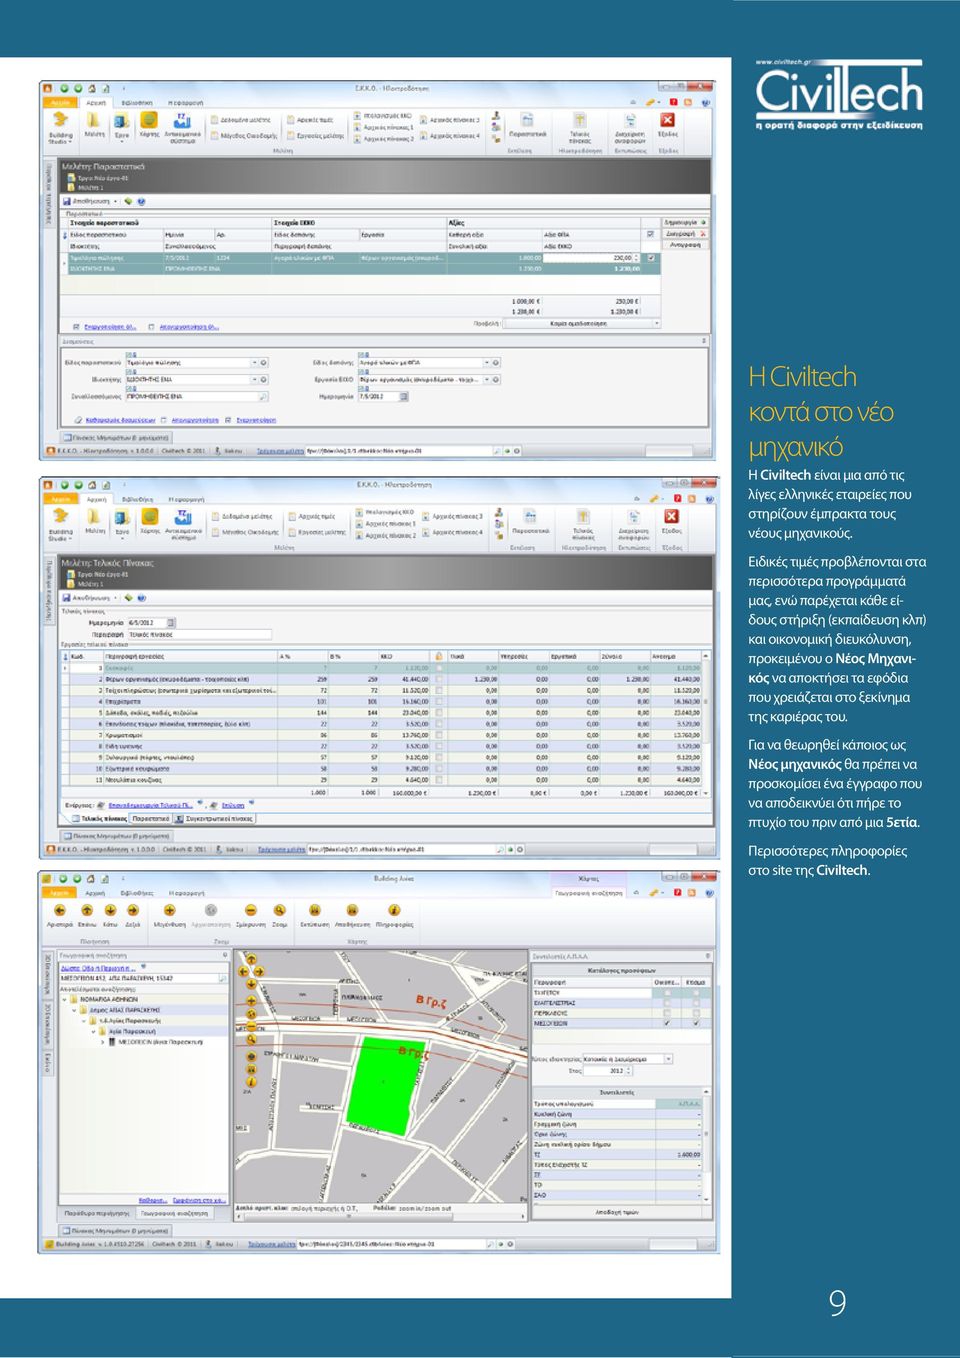Collapse Δήμος ΑΓΙΑΣ ΠΑΡΑΣΚΕΥΗΣ tree node

pos(74,1010)
